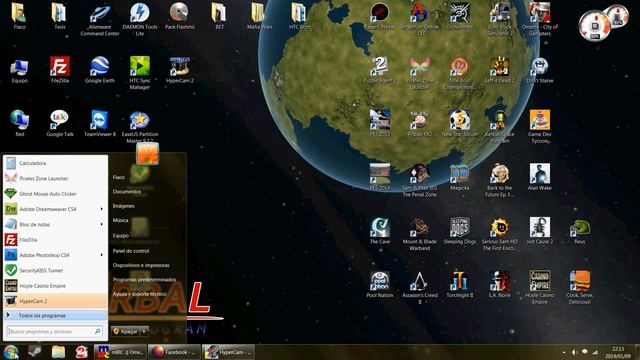Open Hoyle Casino Empire from Start menu
This screenshot has width=640, height=360.
(x=55, y=286)
